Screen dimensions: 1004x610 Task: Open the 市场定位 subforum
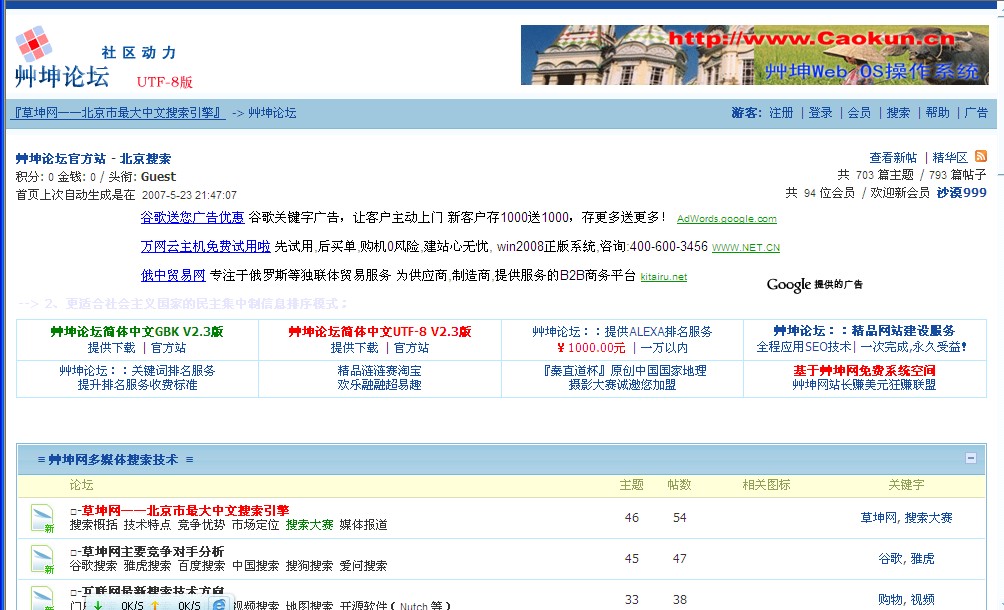pyautogui.click(x=255, y=525)
